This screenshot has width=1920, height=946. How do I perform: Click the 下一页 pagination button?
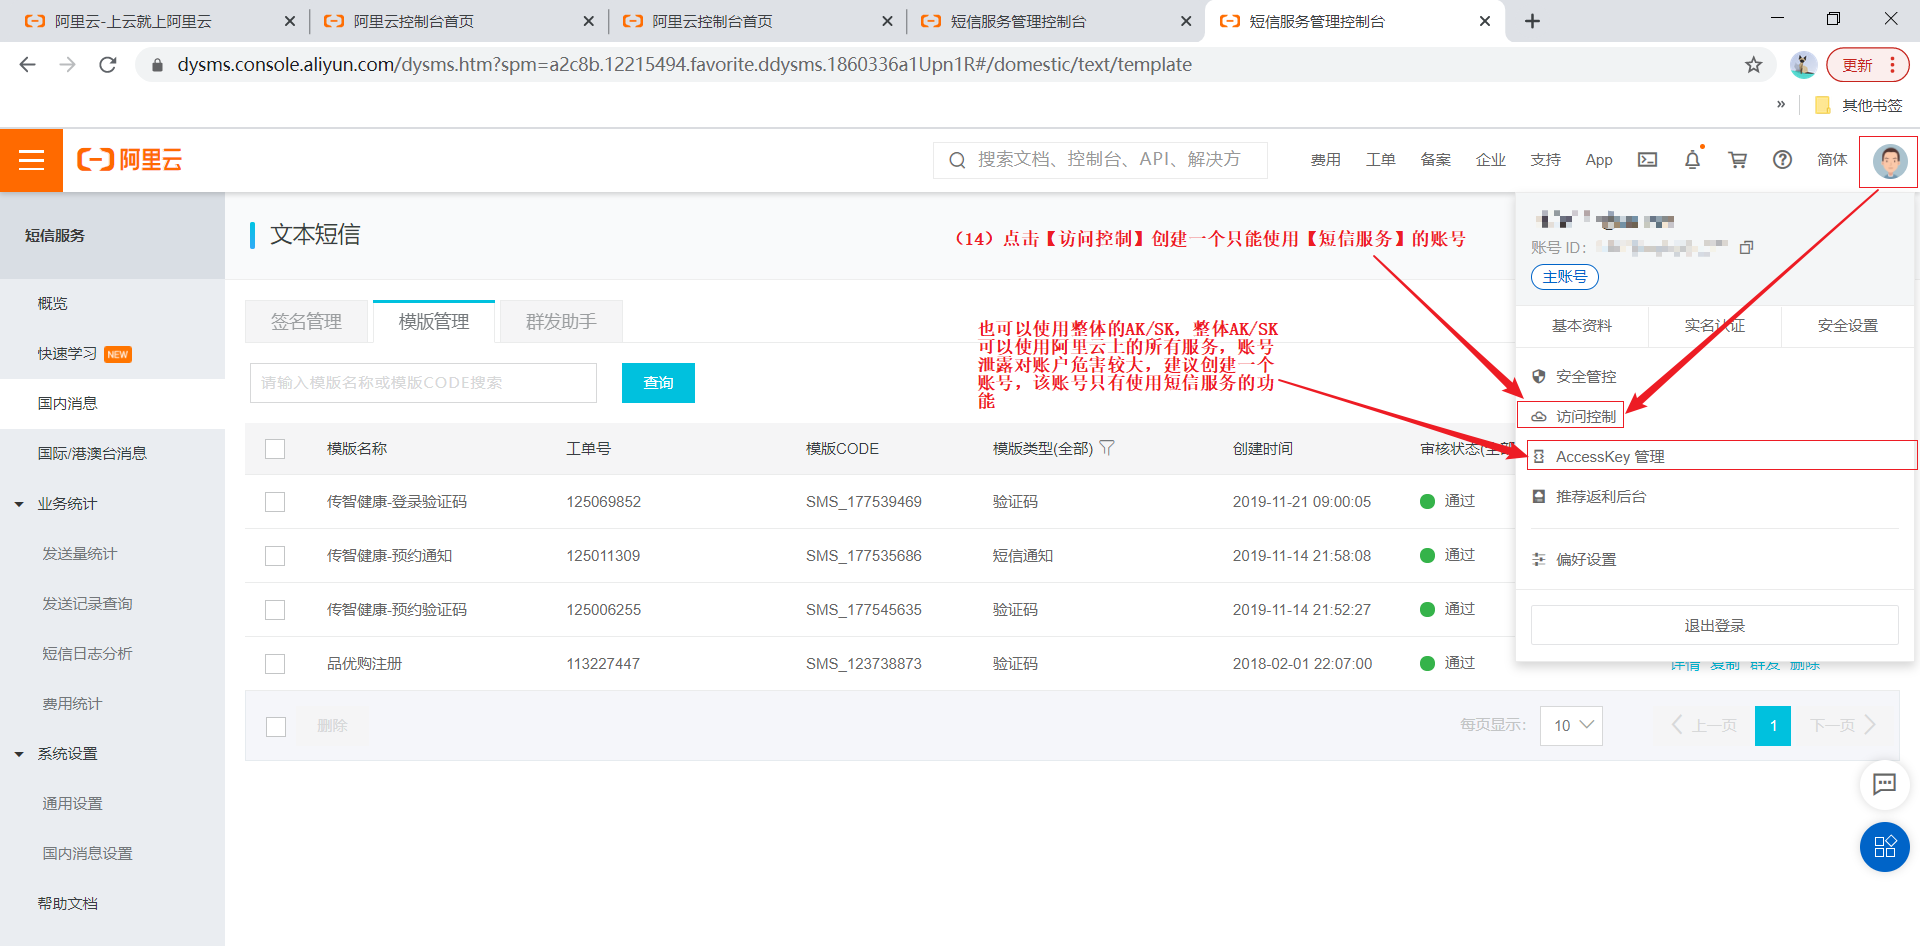(1842, 725)
